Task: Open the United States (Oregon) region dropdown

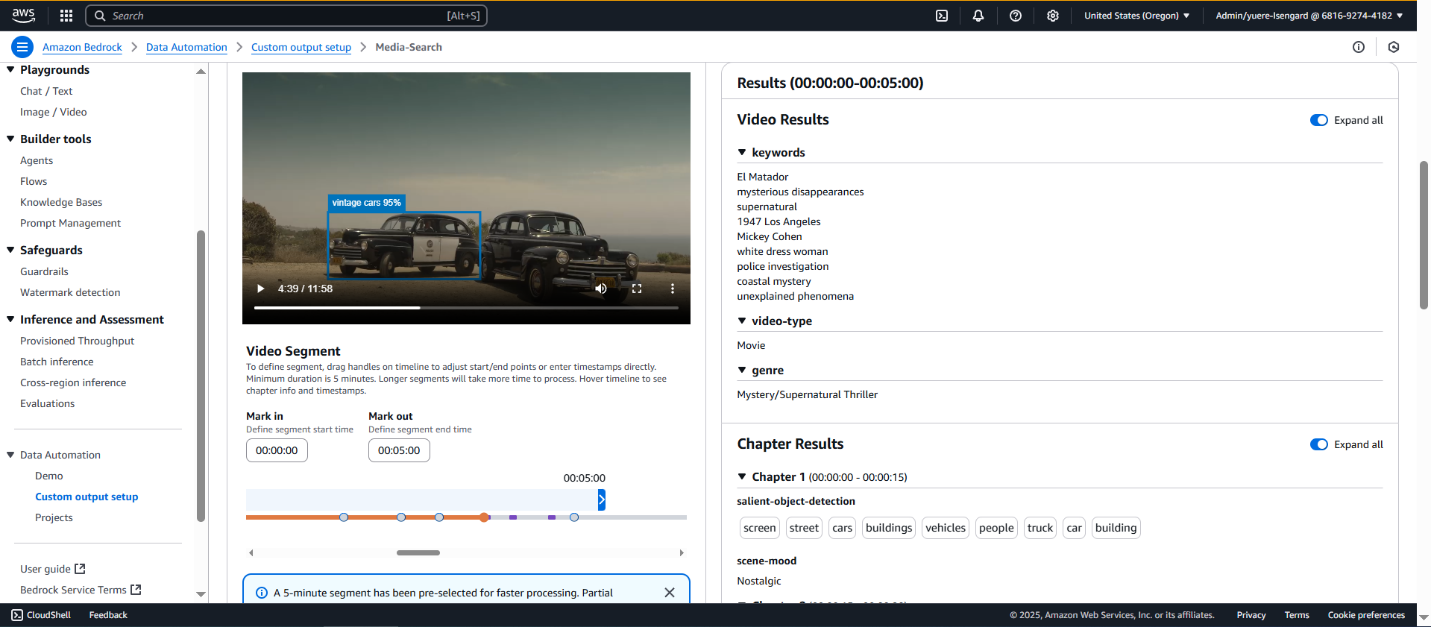Action: (1137, 16)
